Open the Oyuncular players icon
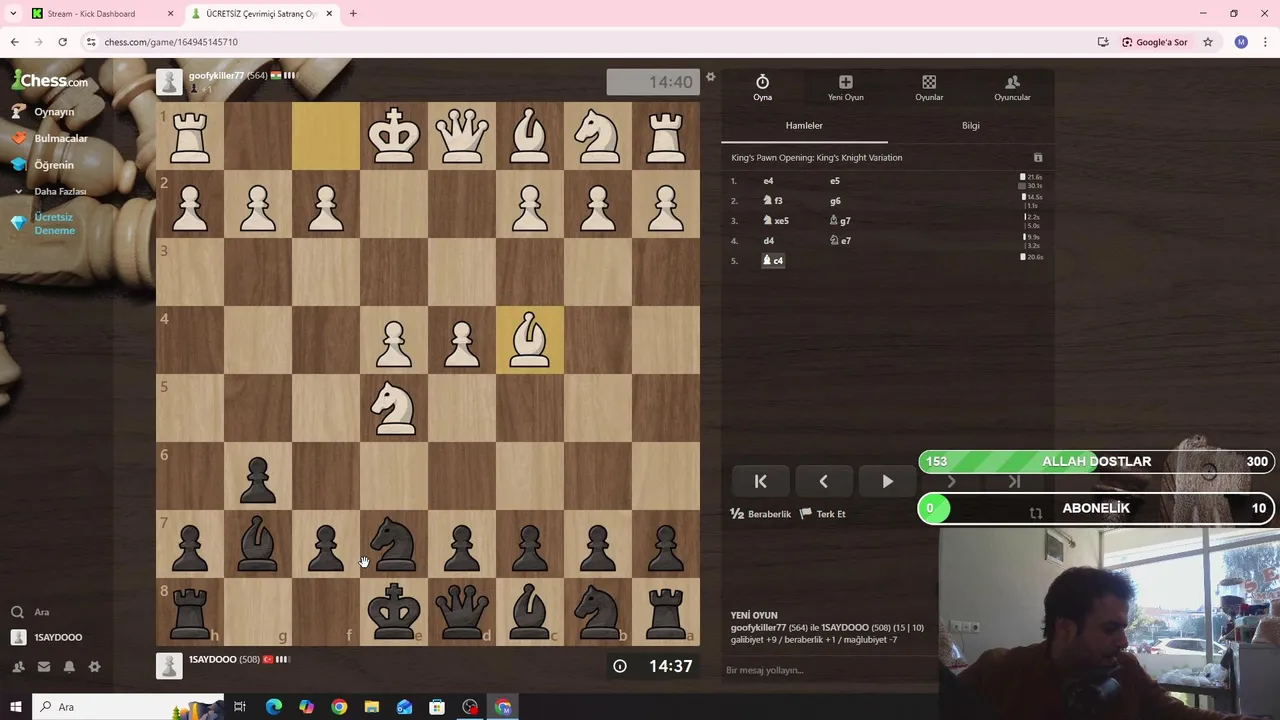Viewport: 1280px width, 720px height. tap(1012, 87)
